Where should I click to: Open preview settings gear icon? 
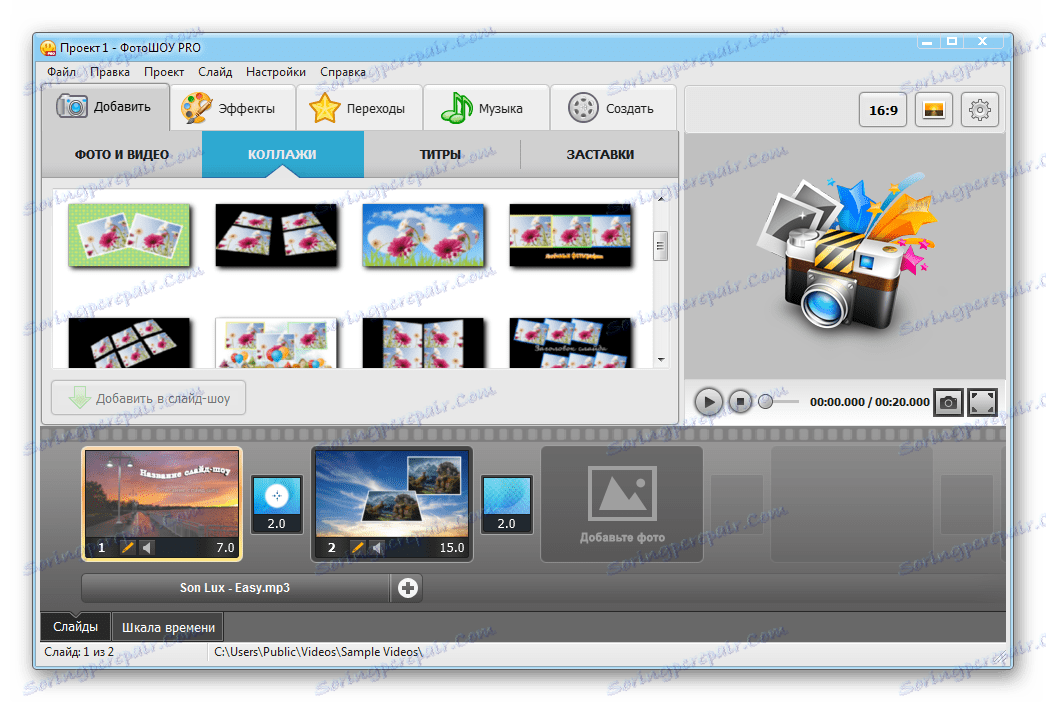click(979, 110)
